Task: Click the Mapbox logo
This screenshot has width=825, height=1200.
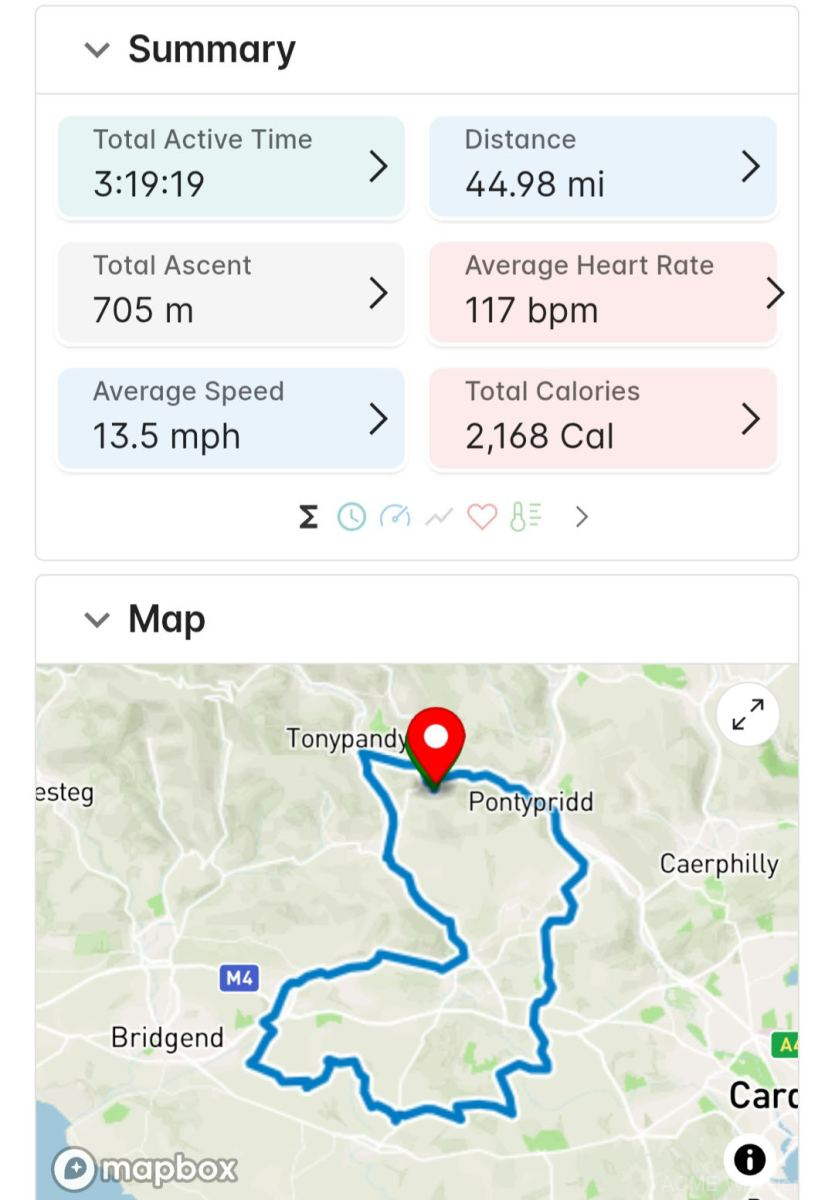Action: pos(145,1168)
